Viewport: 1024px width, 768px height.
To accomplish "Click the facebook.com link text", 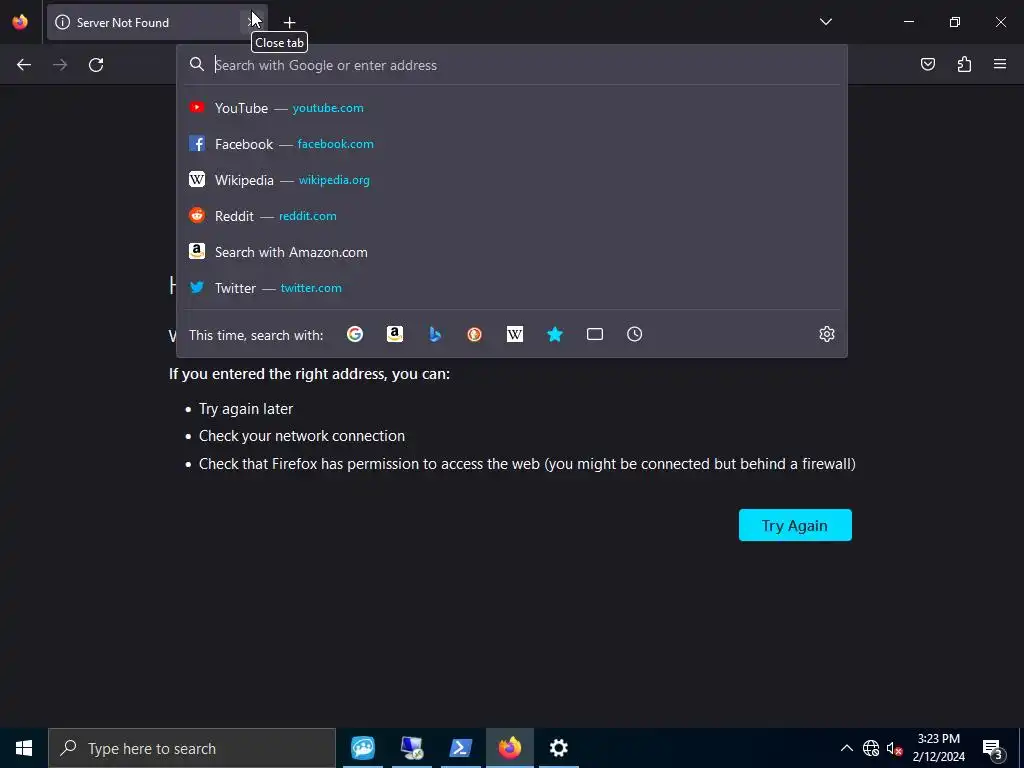I will coord(336,144).
